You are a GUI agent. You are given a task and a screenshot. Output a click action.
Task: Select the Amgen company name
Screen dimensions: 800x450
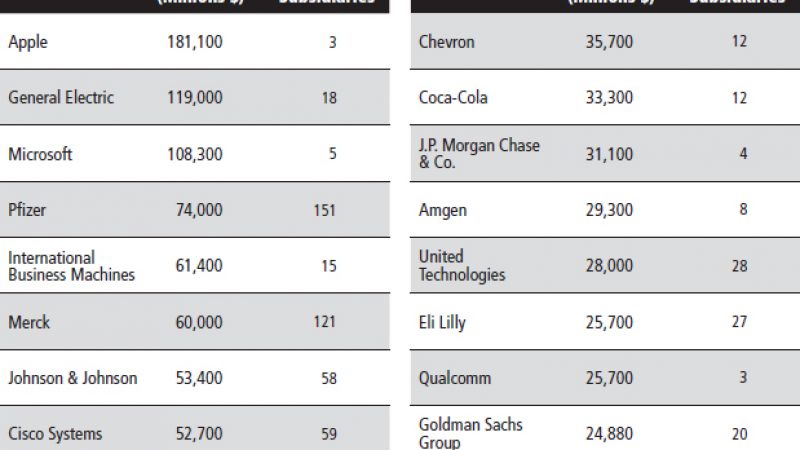[443, 211]
